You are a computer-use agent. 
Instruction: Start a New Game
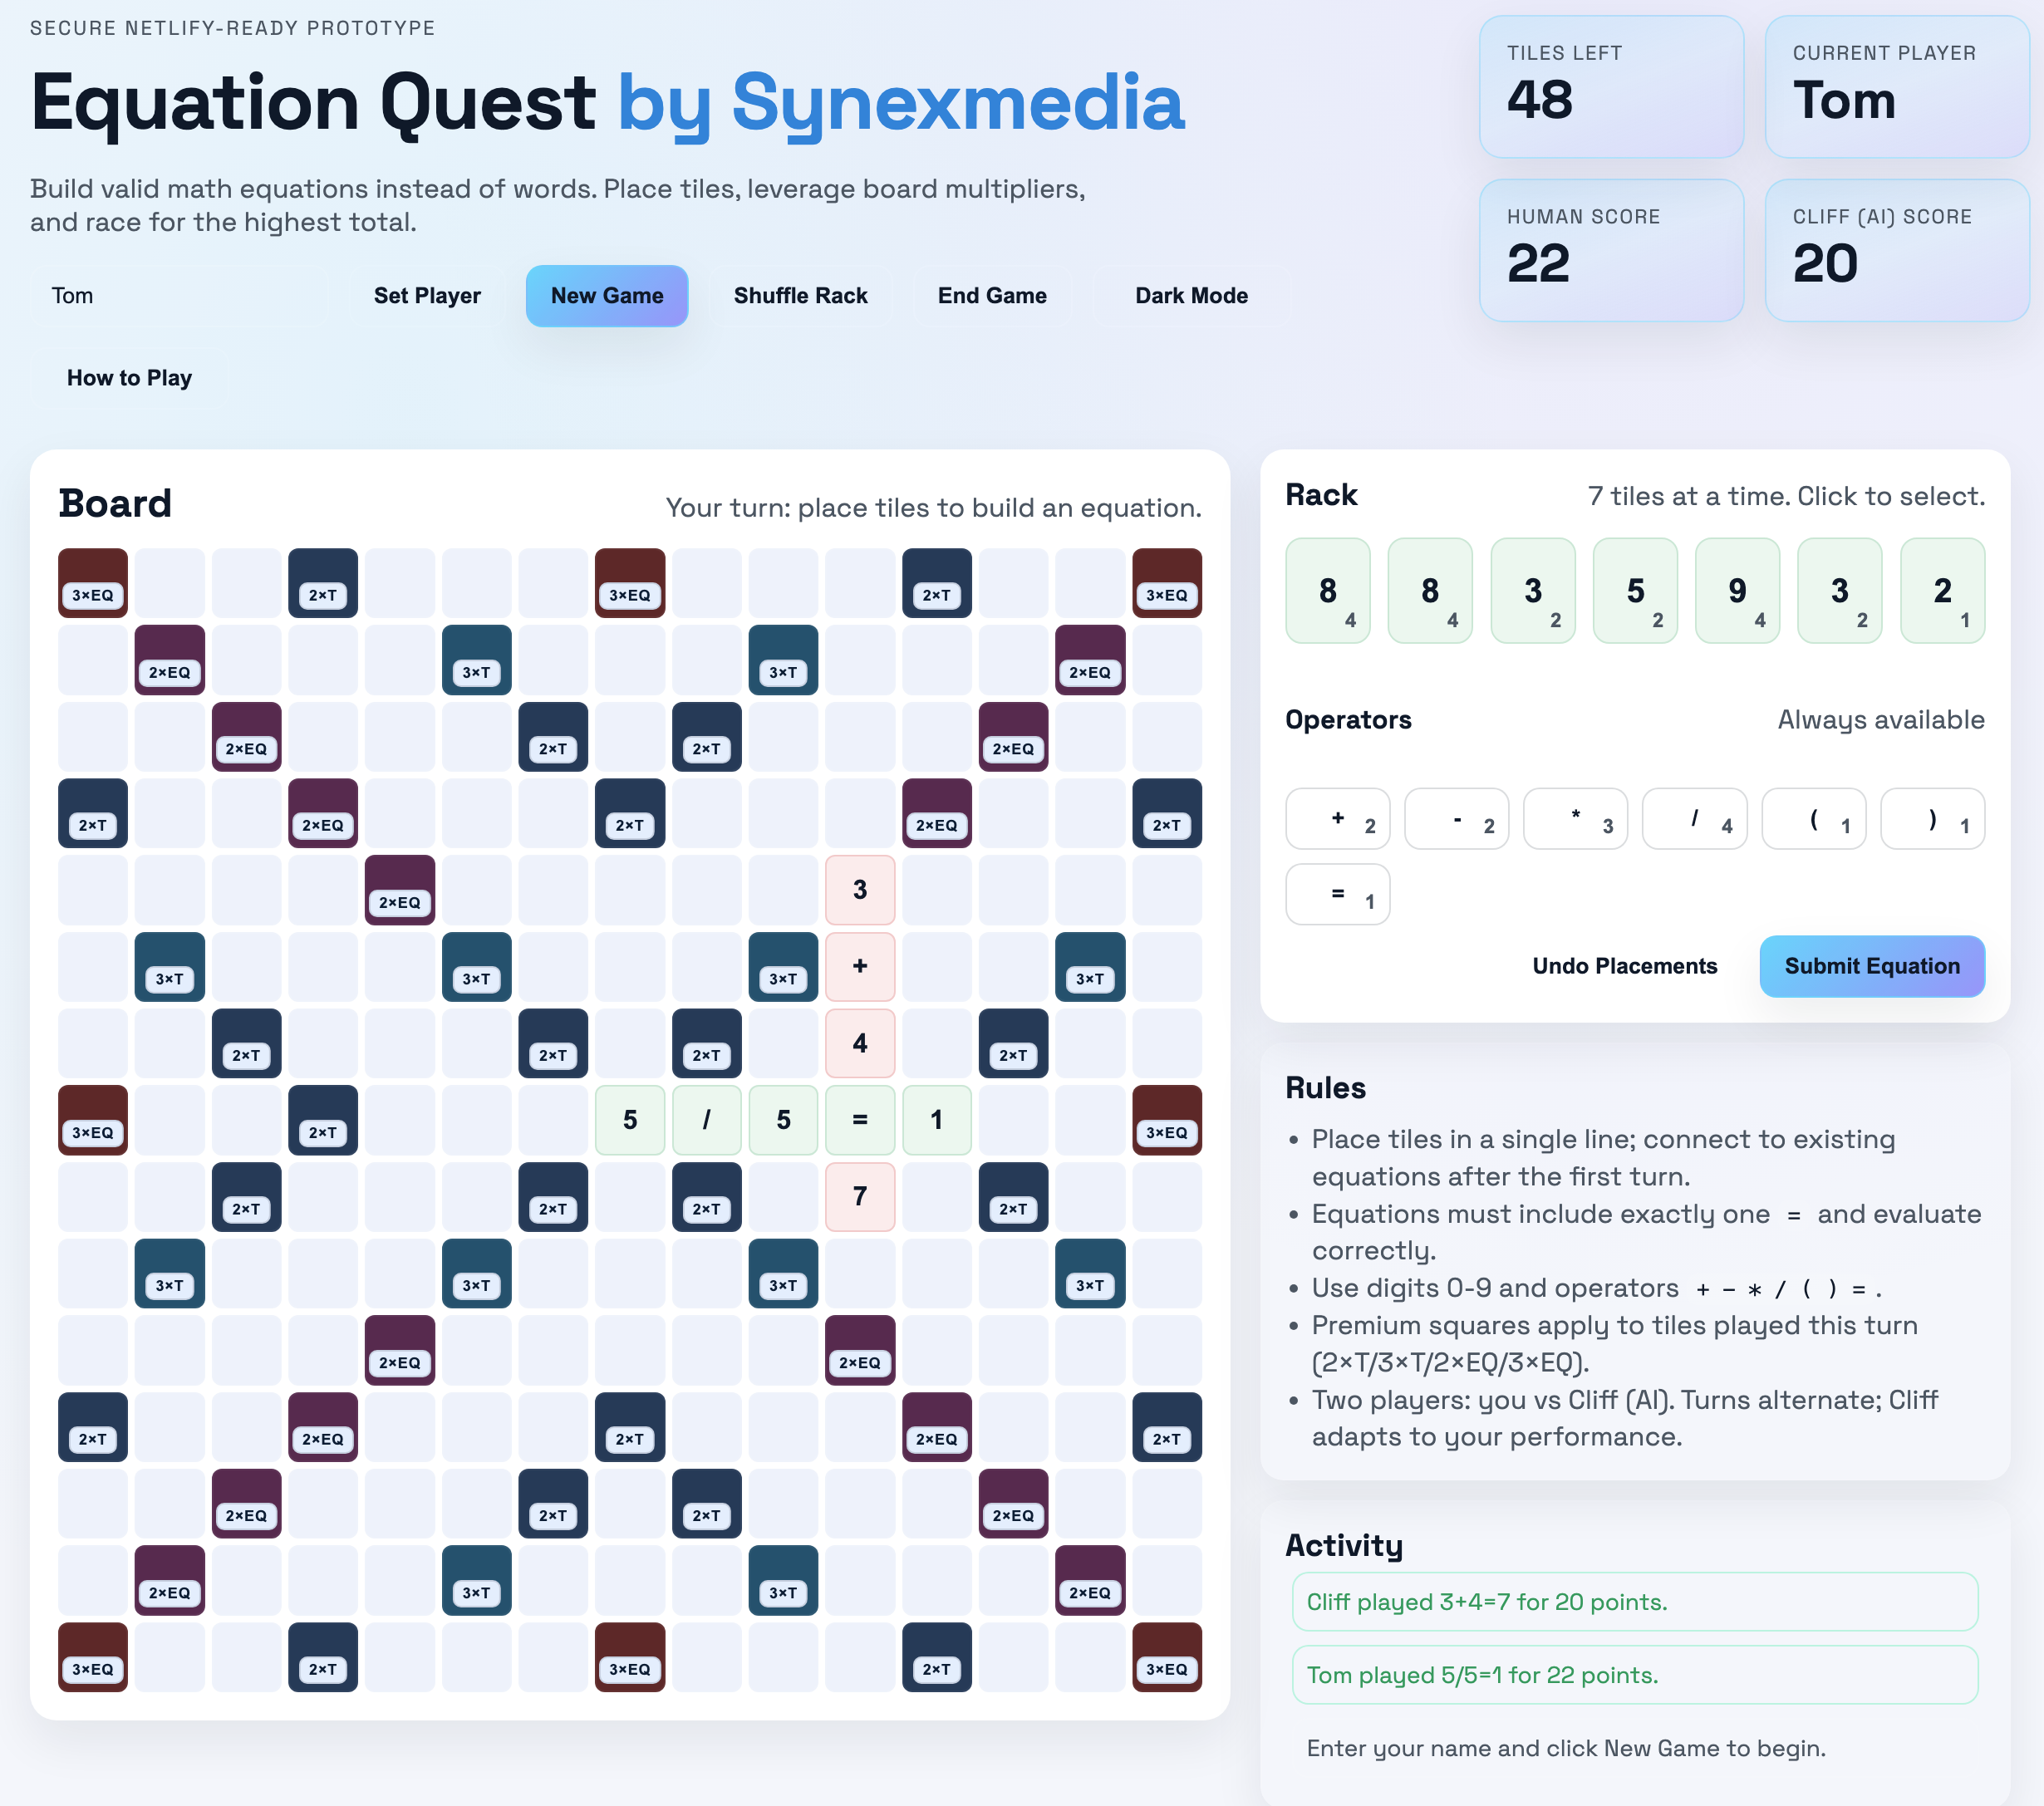pos(606,295)
